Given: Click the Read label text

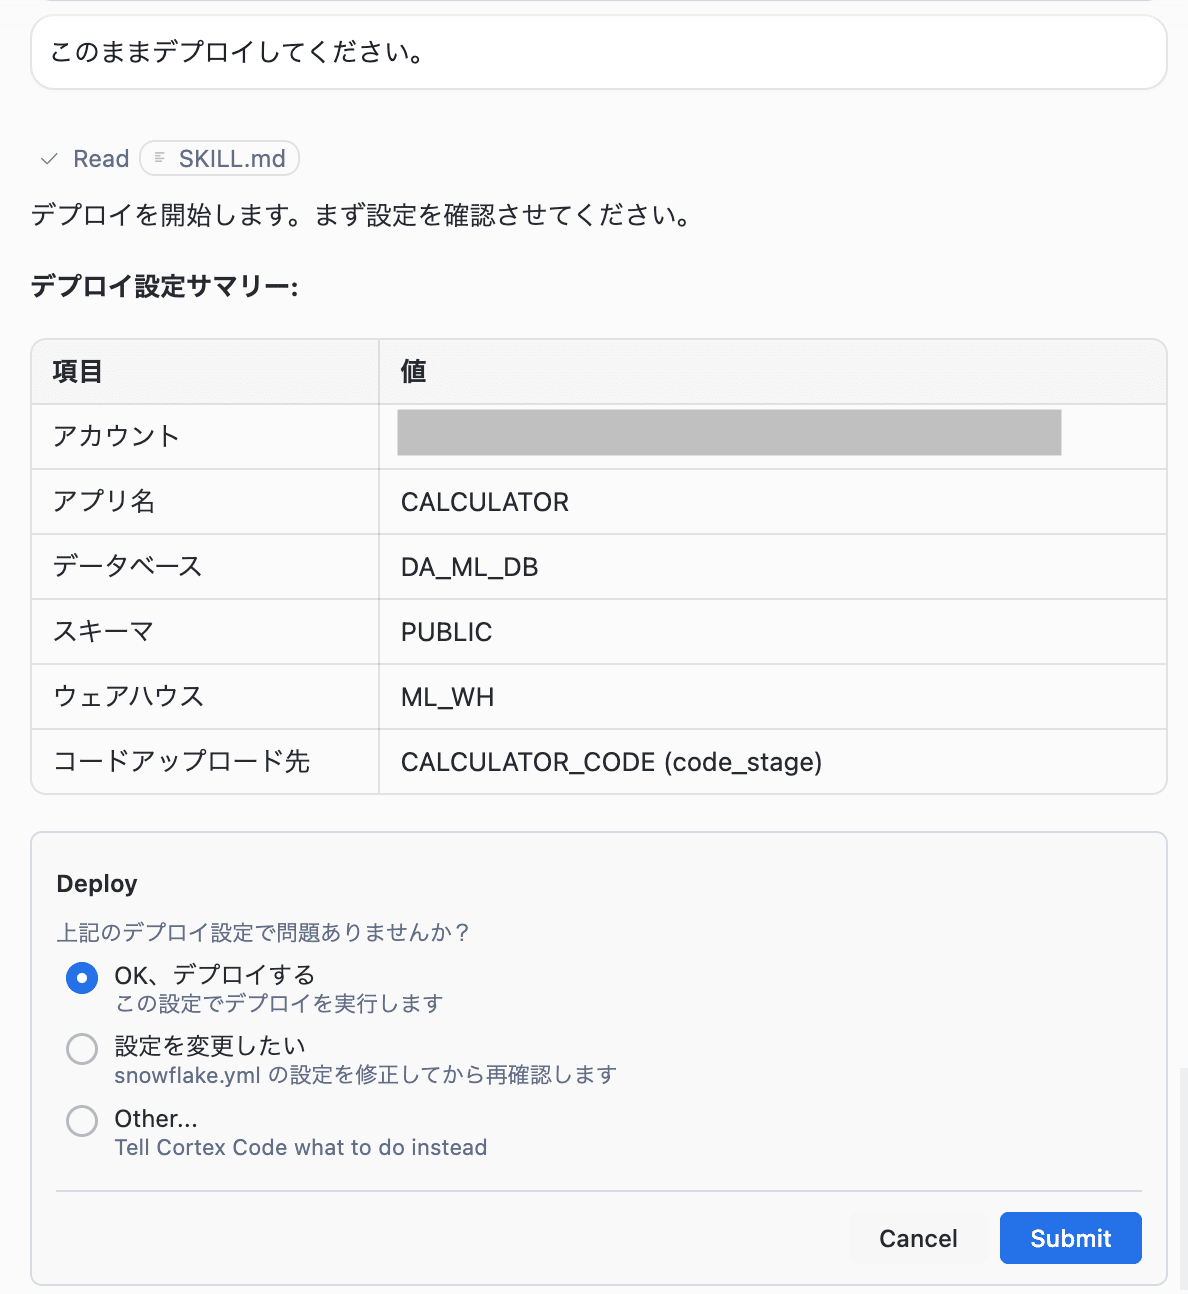Looking at the screenshot, I should (101, 159).
